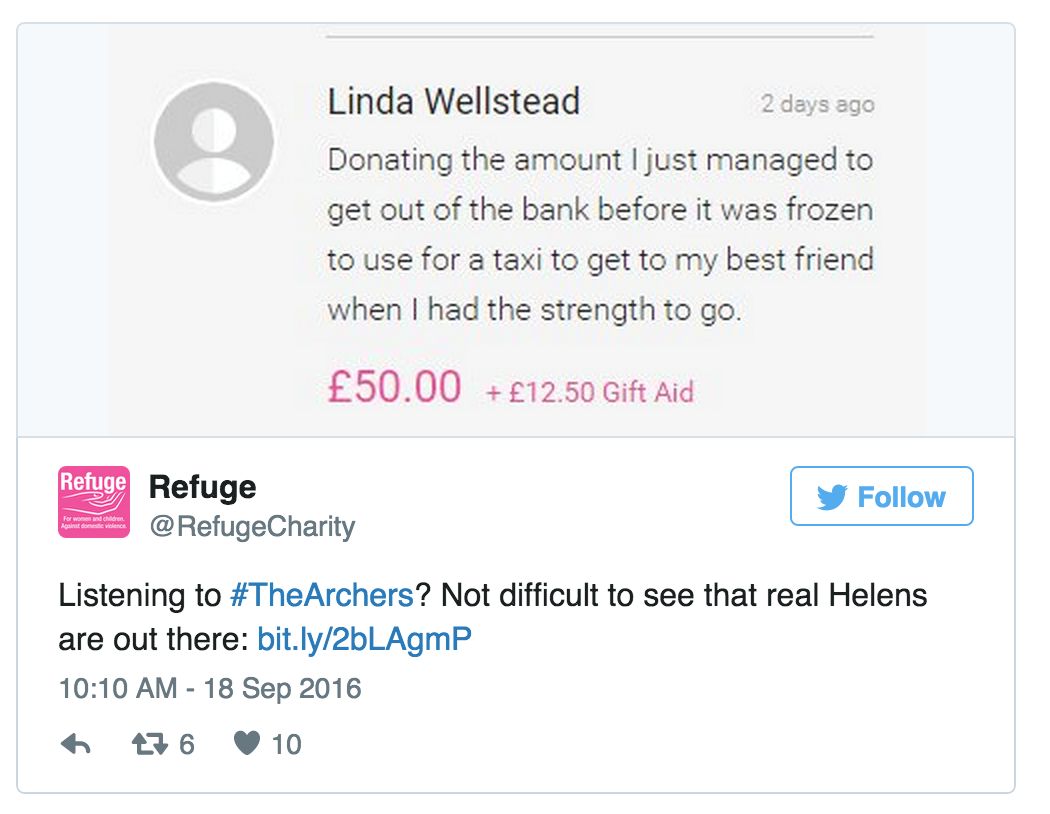The image size is (1050, 814).
Task: Like the tweet with the heart icon
Action: click(x=247, y=744)
